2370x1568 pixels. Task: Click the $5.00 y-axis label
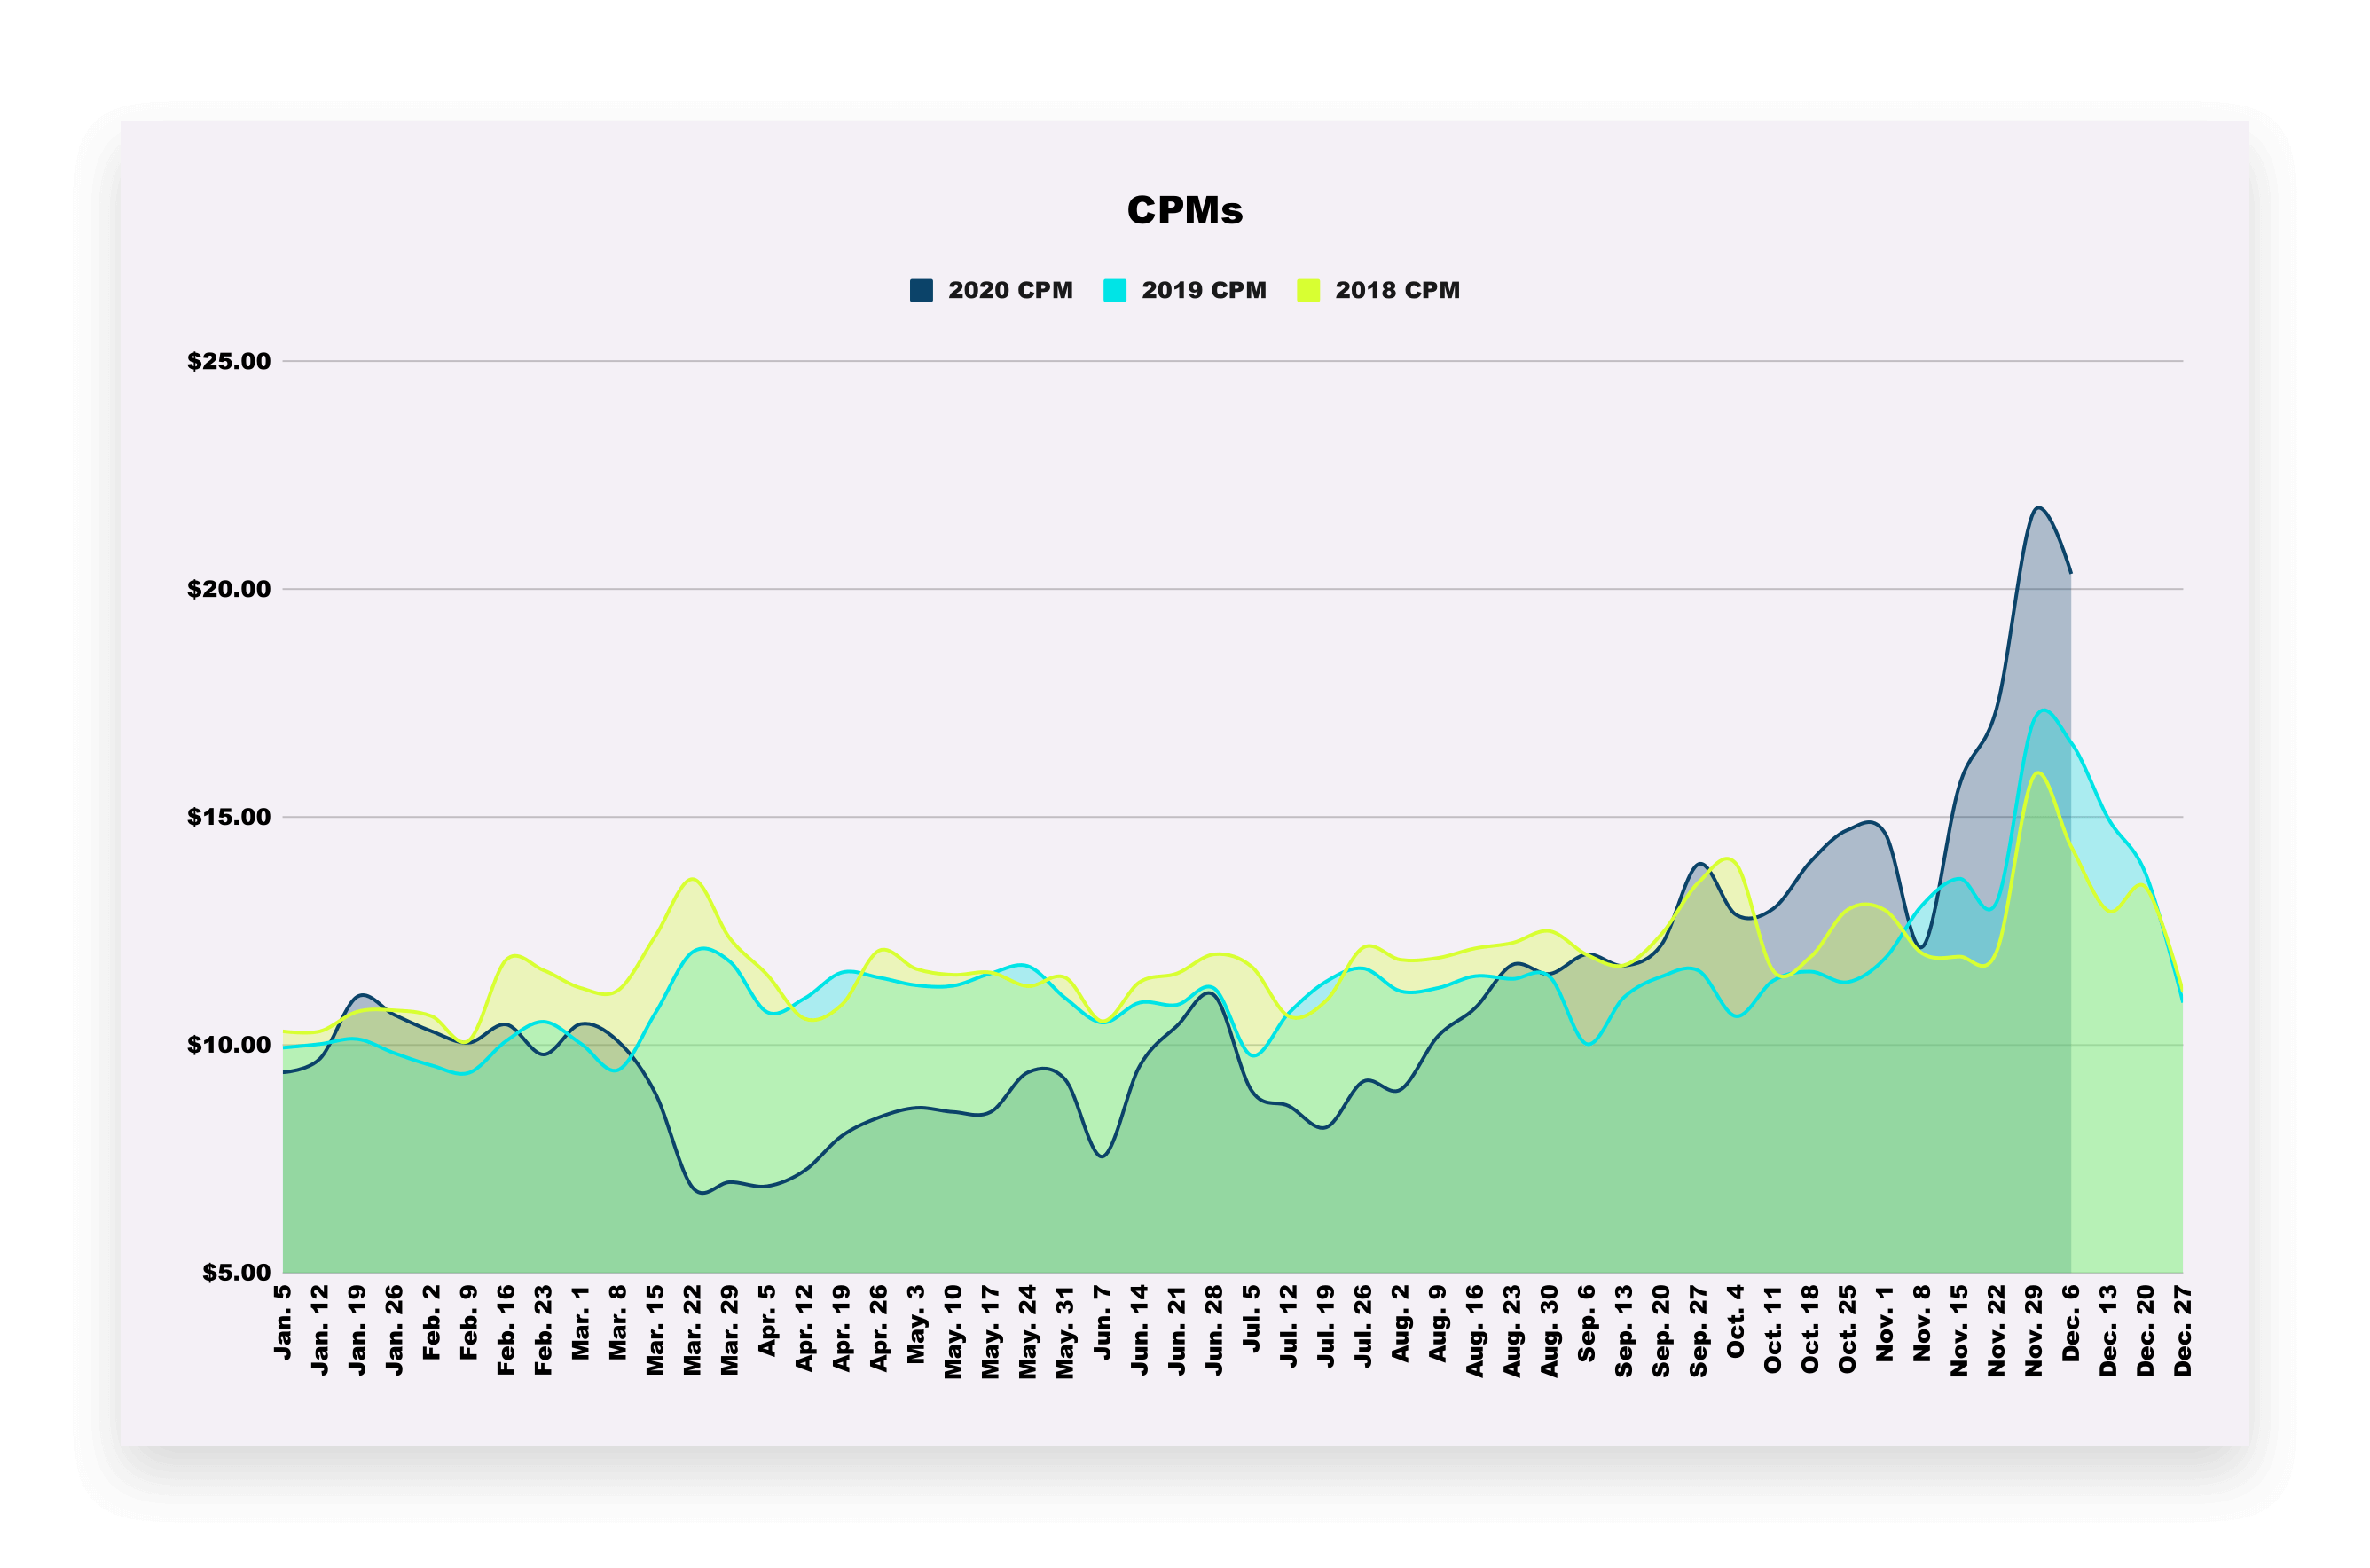[x=237, y=1273]
